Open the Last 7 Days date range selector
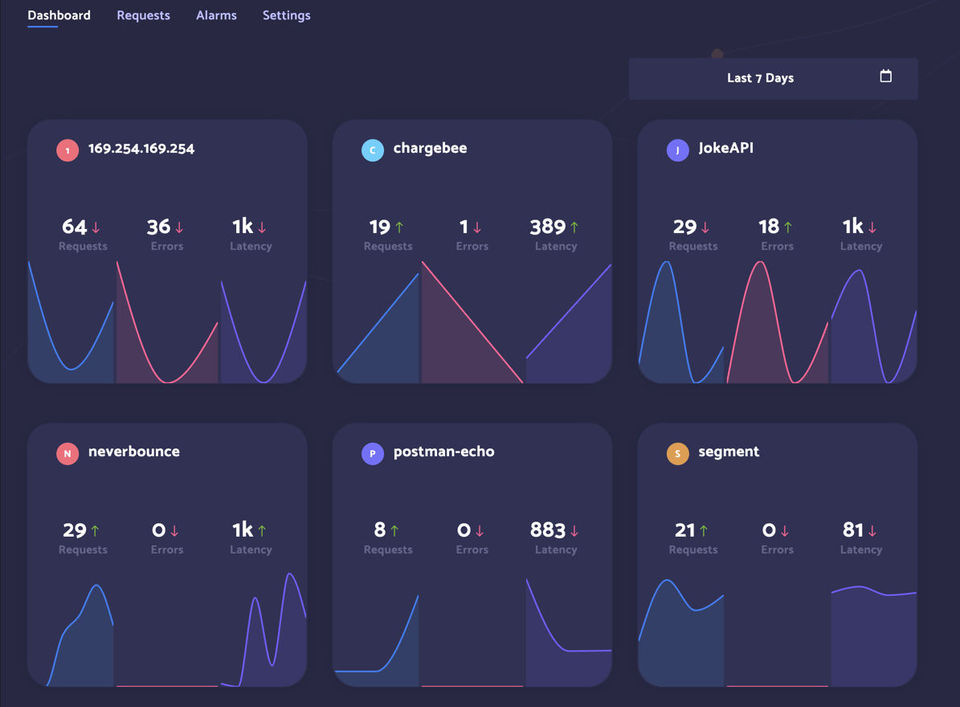This screenshot has width=960, height=707. point(773,78)
